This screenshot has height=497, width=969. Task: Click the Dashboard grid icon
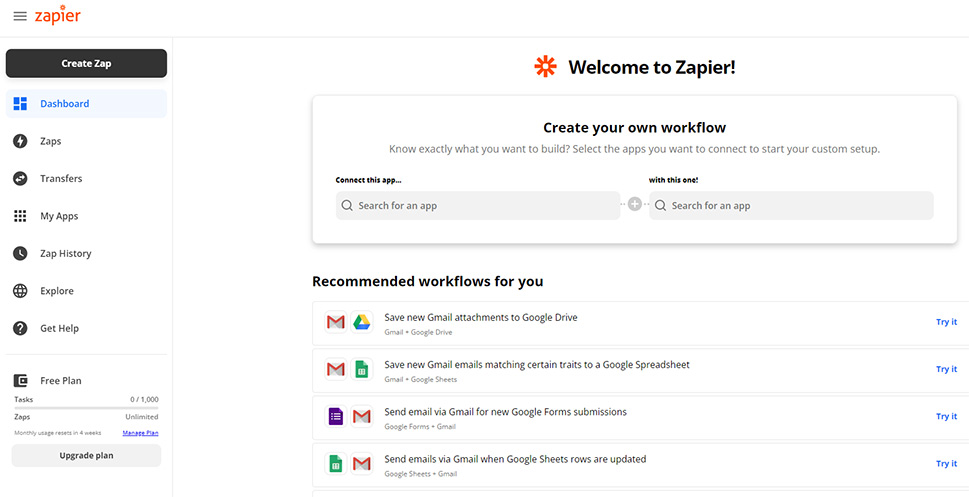tap(20, 104)
